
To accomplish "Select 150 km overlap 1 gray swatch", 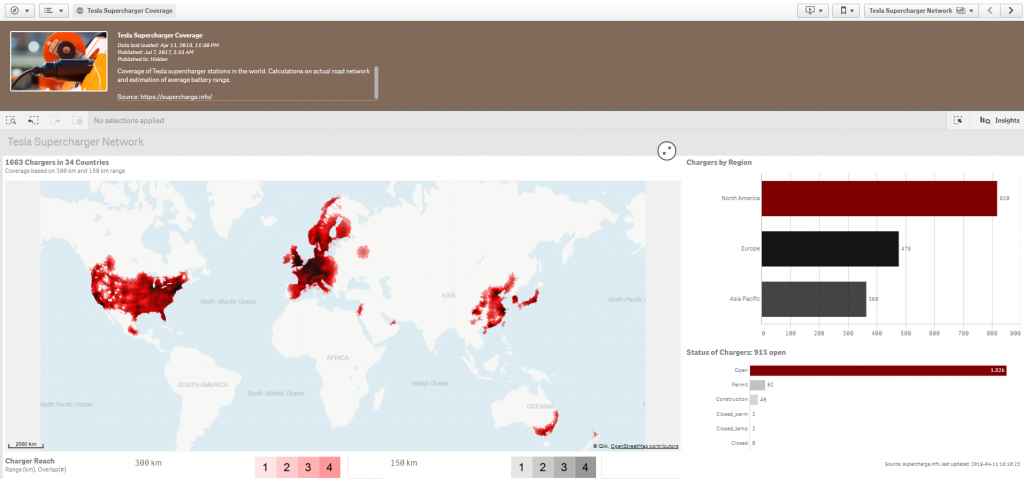I will tap(521, 467).
